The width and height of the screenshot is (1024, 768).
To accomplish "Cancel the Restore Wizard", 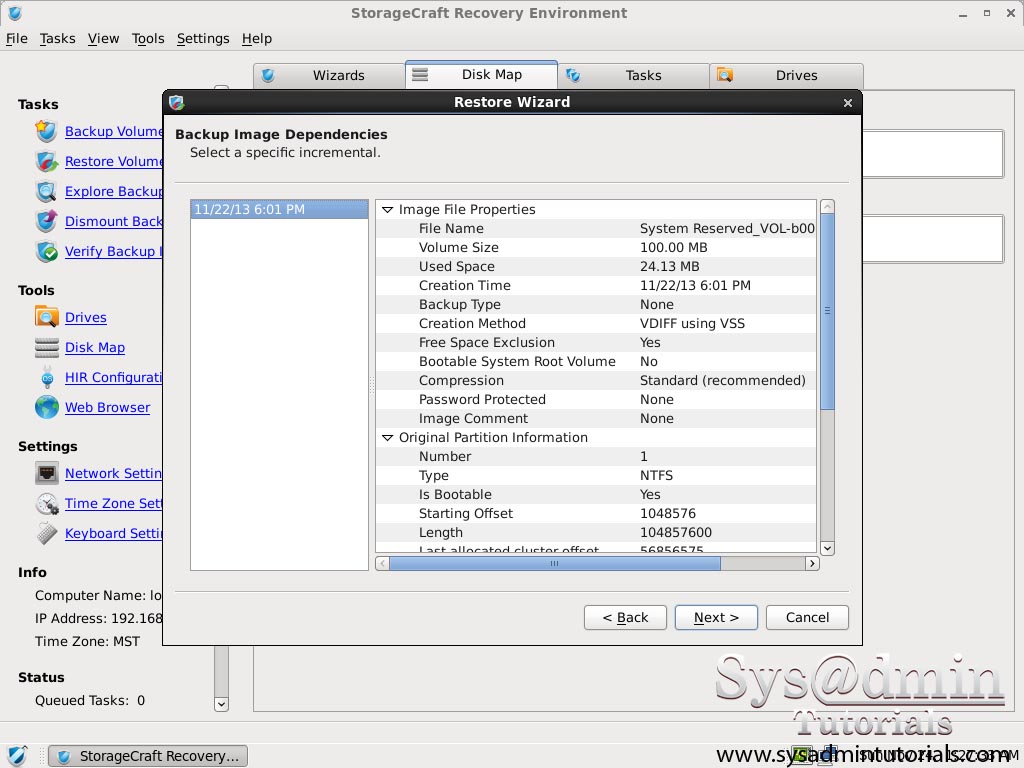I will (807, 617).
